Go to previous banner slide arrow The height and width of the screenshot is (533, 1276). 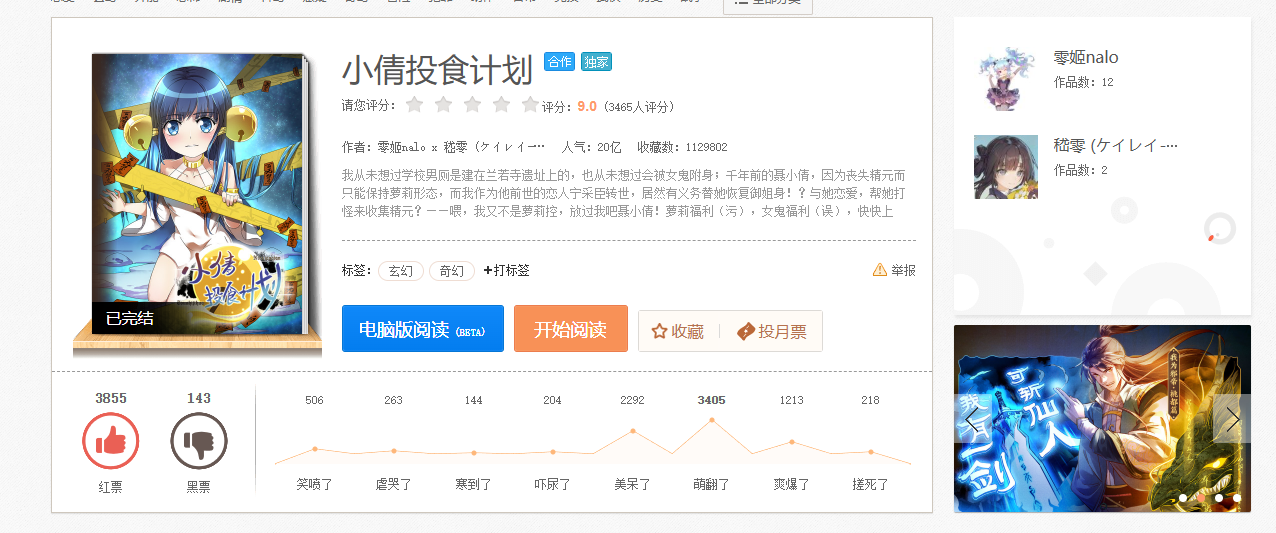click(x=973, y=419)
